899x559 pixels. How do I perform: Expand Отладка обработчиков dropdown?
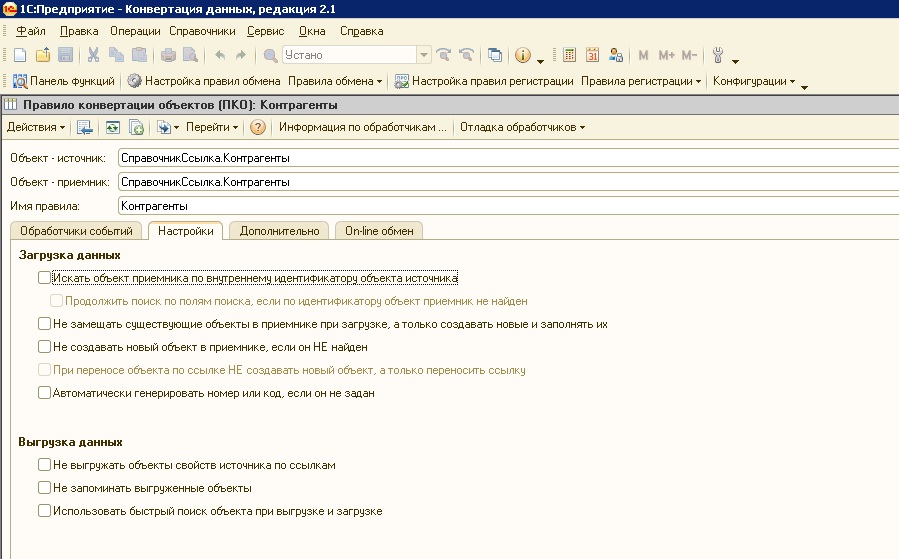pos(522,127)
